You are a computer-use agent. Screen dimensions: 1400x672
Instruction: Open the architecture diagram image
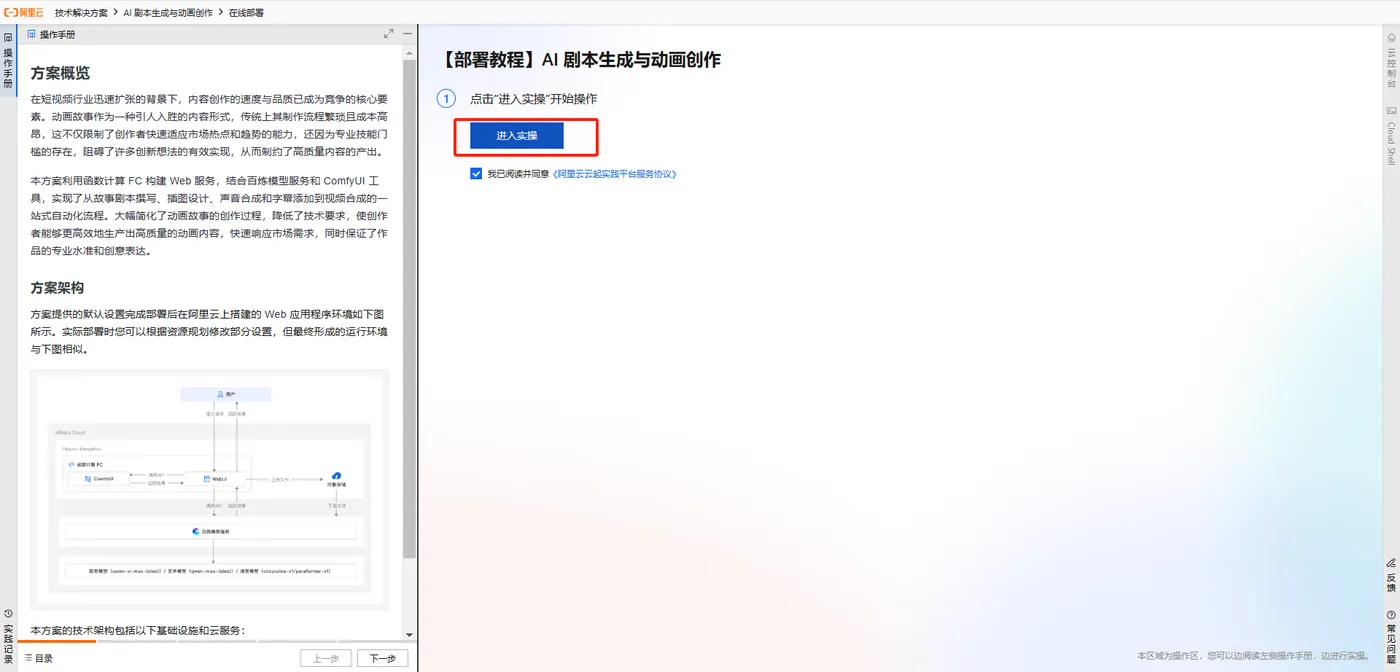[209, 489]
